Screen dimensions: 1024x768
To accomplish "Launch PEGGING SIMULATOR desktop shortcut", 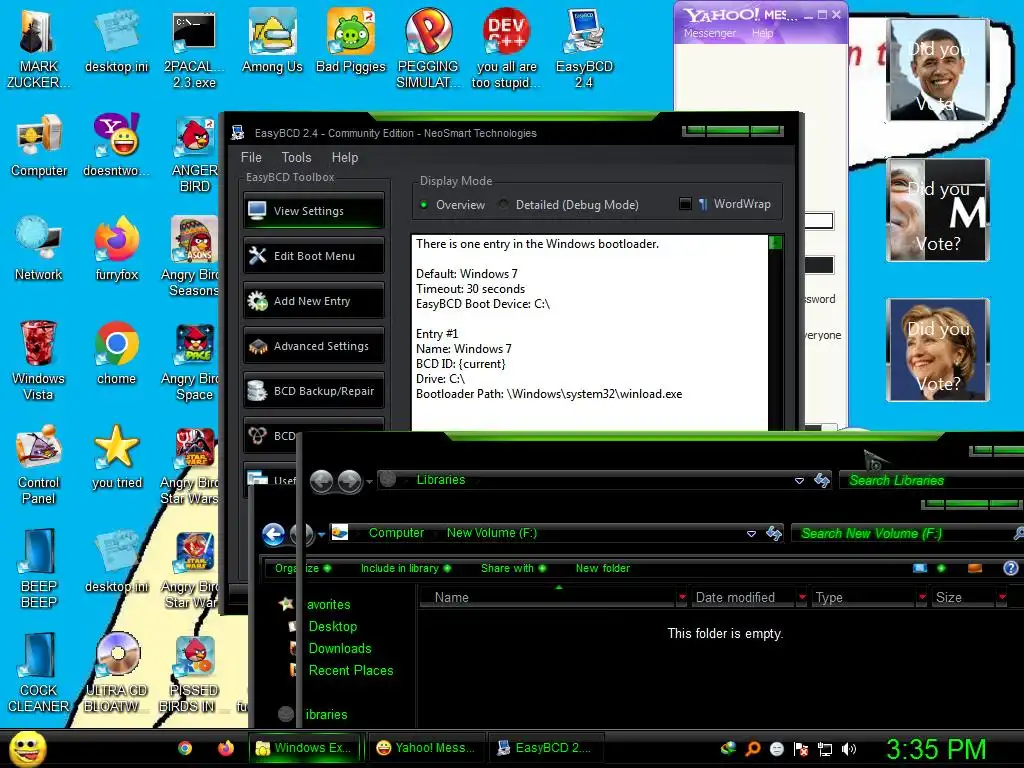I will (x=428, y=48).
